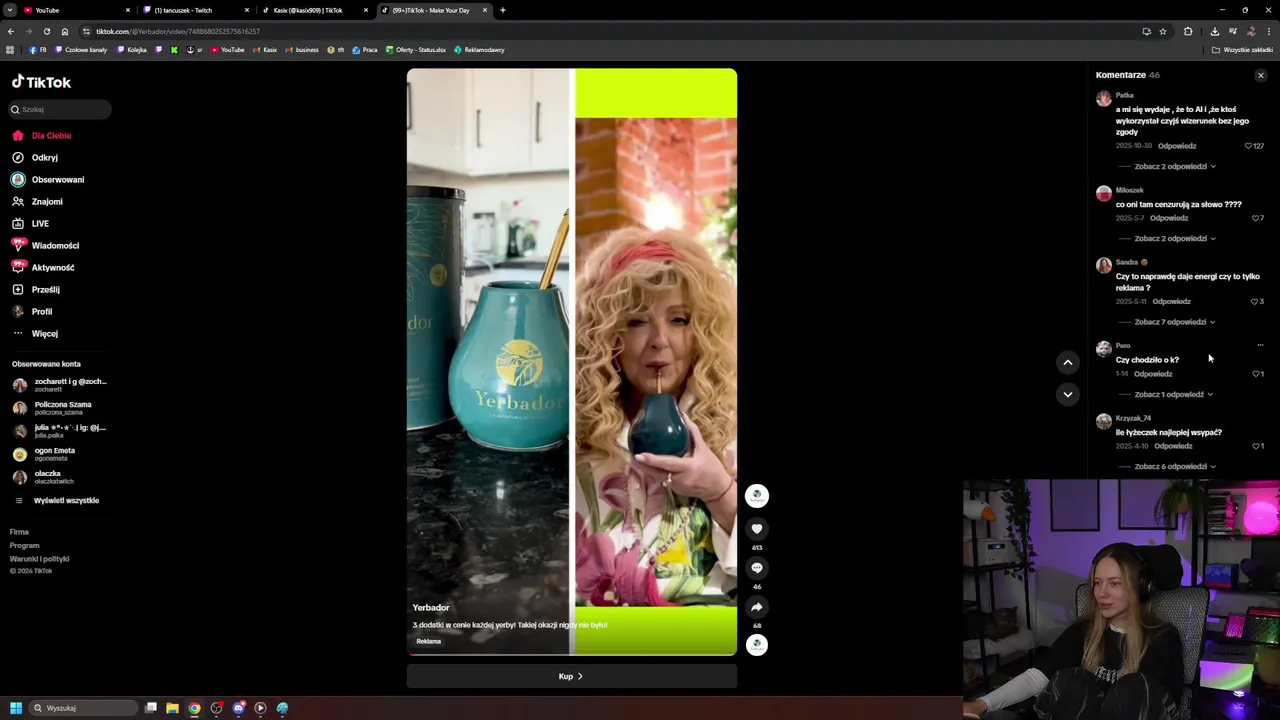
Task: Like Krzyzak_74's comment heart
Action: [x=1256, y=446]
